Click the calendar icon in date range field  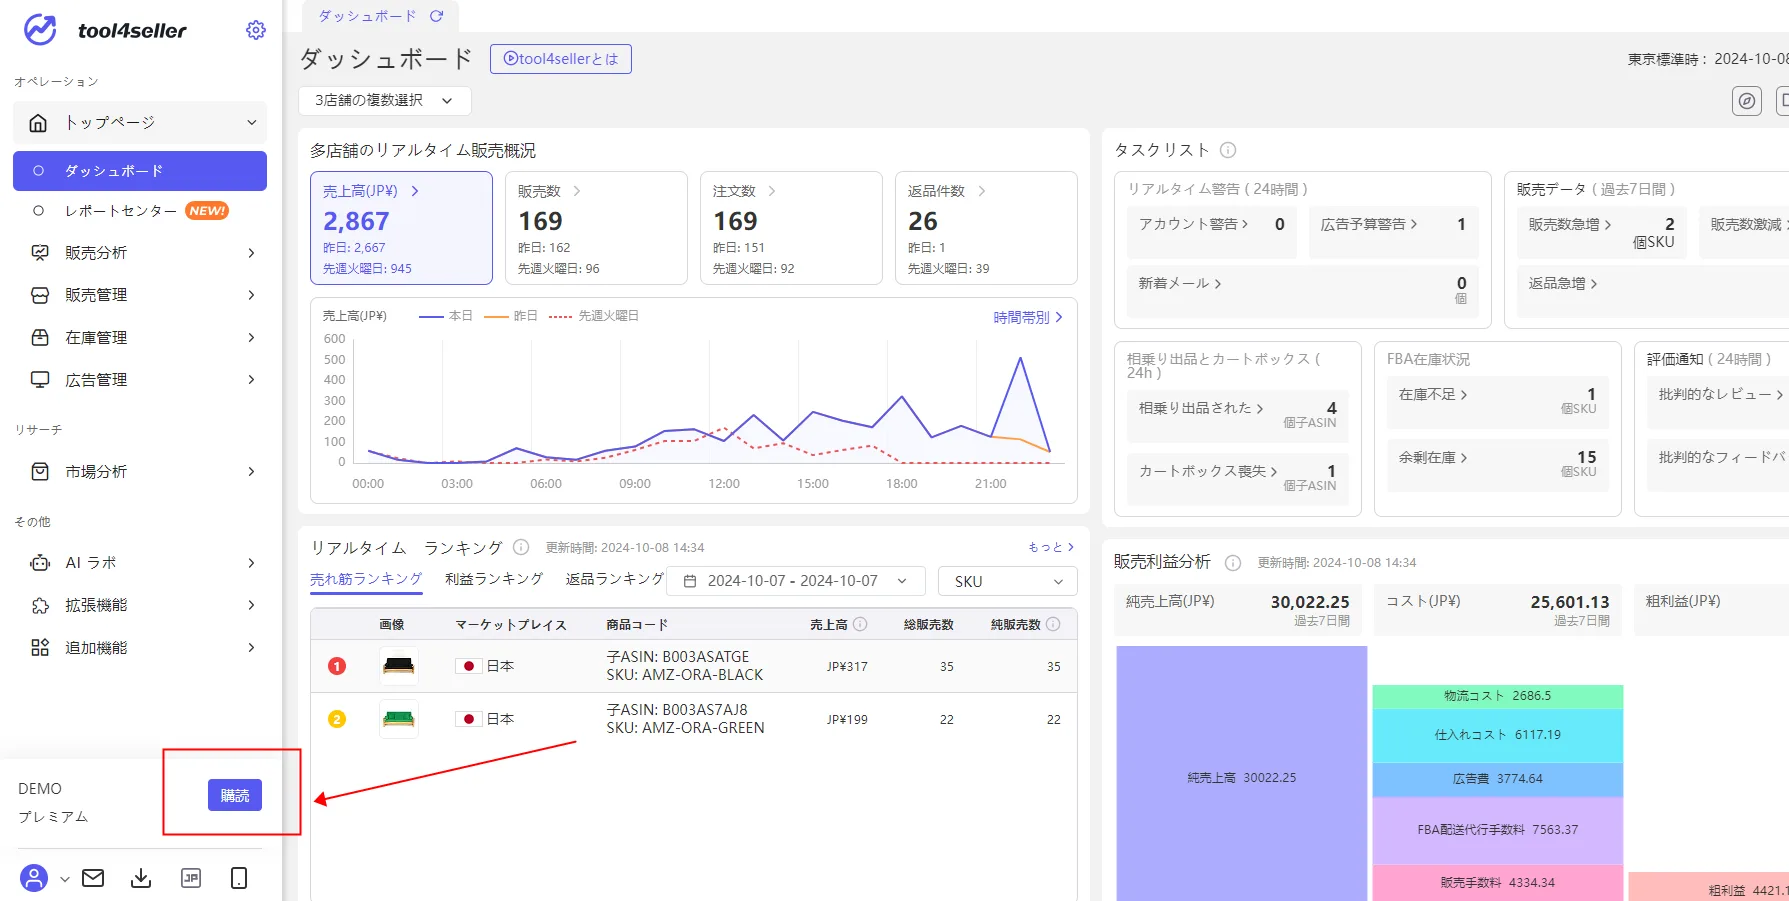[690, 581]
